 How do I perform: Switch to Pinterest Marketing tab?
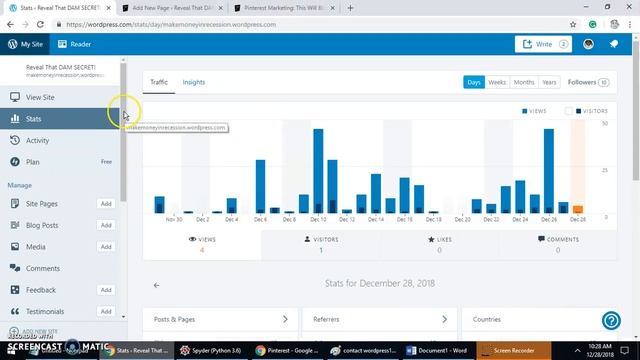pyautogui.click(x=284, y=8)
